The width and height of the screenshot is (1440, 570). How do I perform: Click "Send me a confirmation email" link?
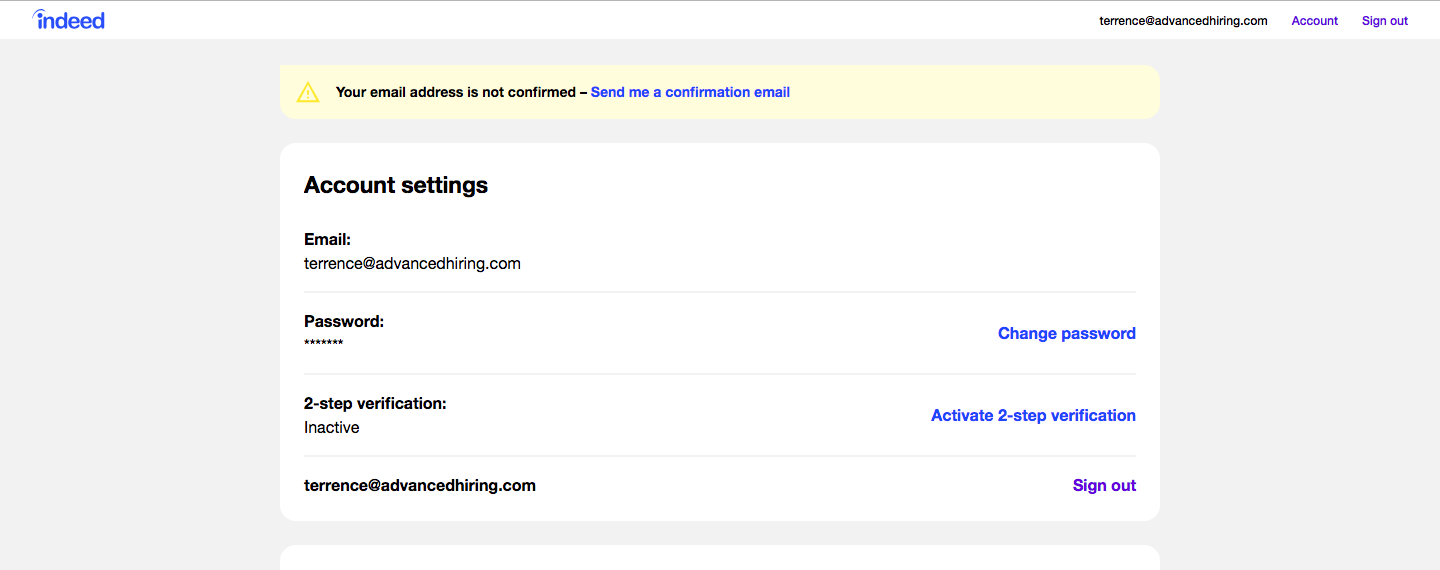[690, 92]
